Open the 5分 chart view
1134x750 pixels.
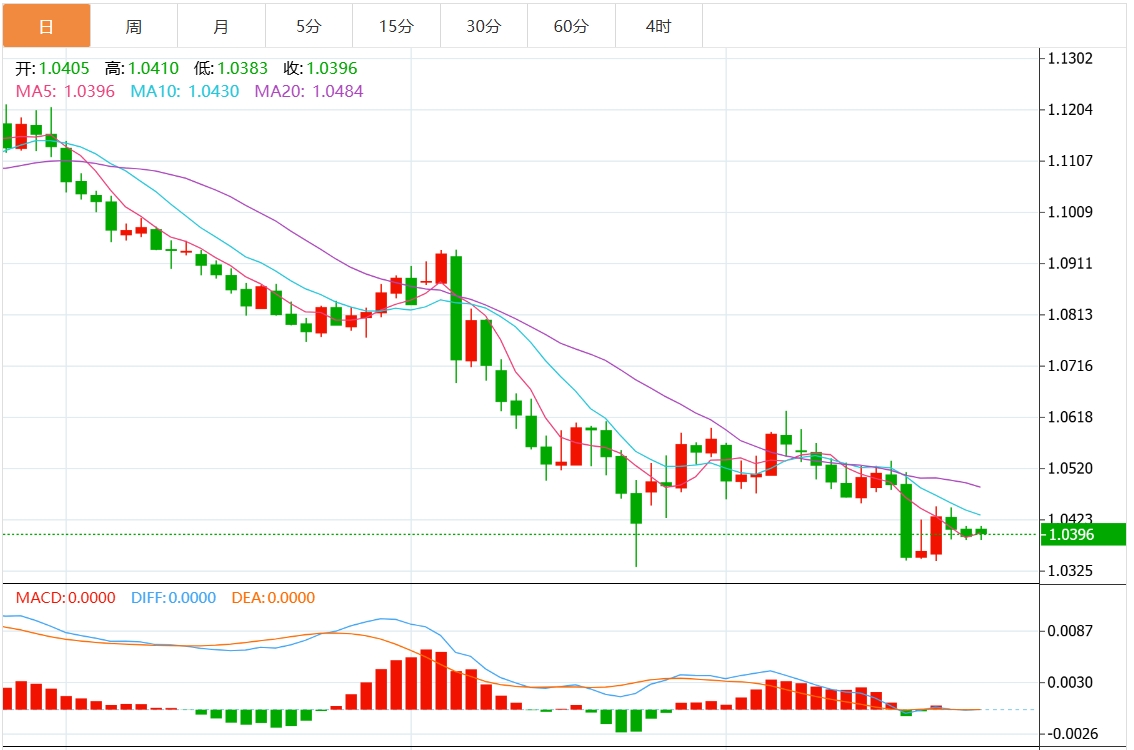(307, 25)
